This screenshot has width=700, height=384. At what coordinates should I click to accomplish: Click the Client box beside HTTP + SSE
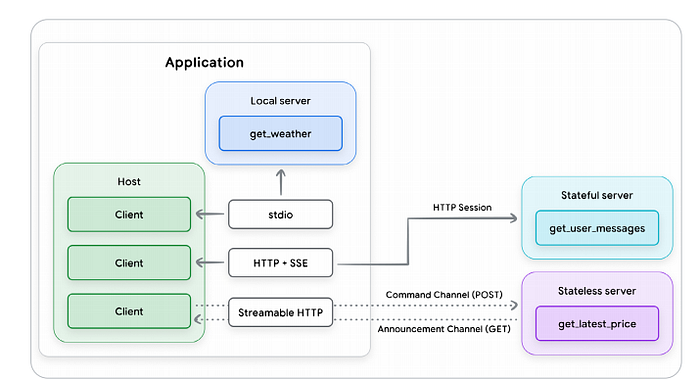[x=129, y=263]
